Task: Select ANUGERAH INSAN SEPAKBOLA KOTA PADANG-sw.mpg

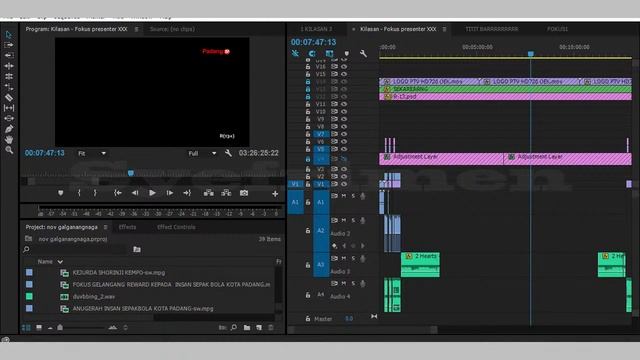Action: coord(143,309)
